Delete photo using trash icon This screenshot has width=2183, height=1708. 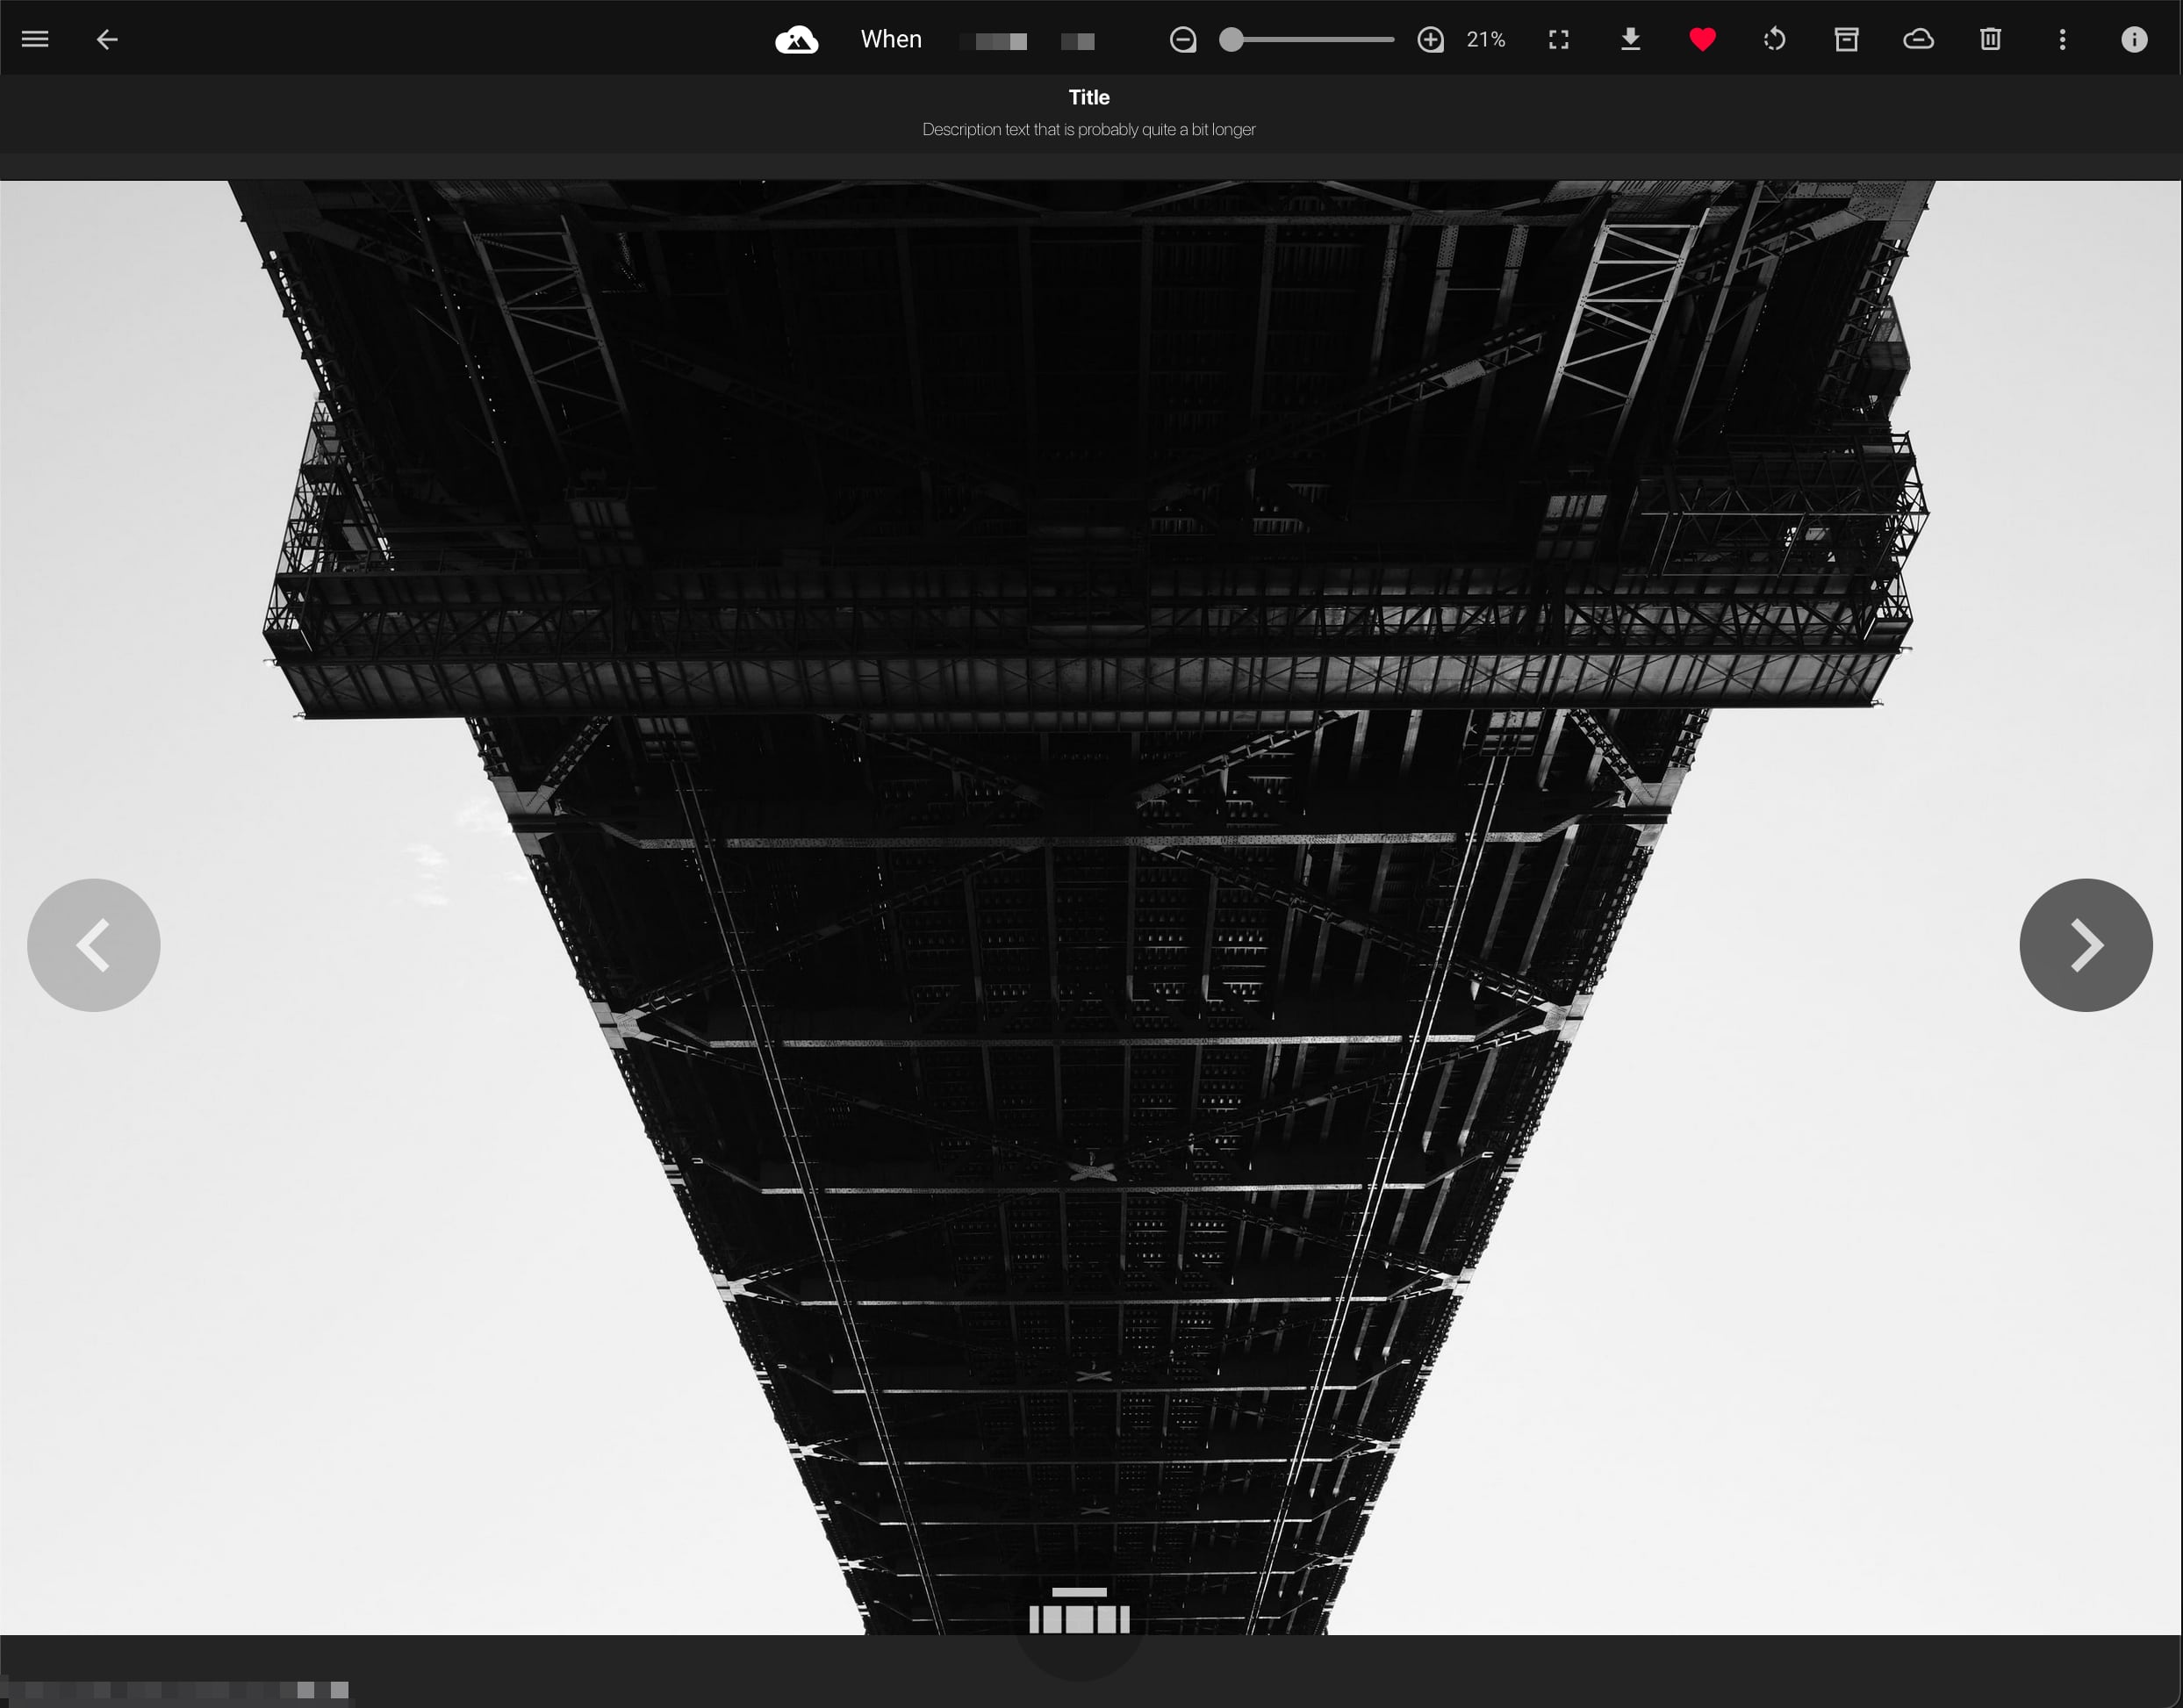[1991, 40]
